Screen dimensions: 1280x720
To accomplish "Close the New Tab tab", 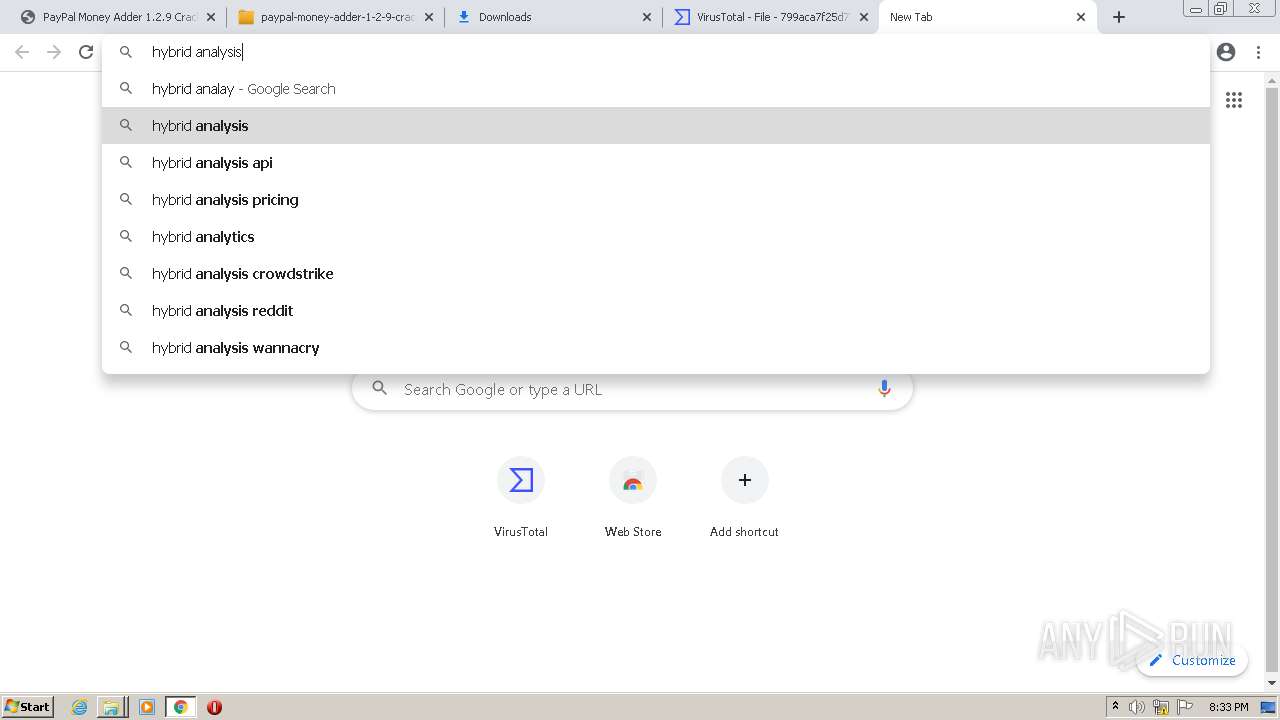I will [x=1081, y=17].
